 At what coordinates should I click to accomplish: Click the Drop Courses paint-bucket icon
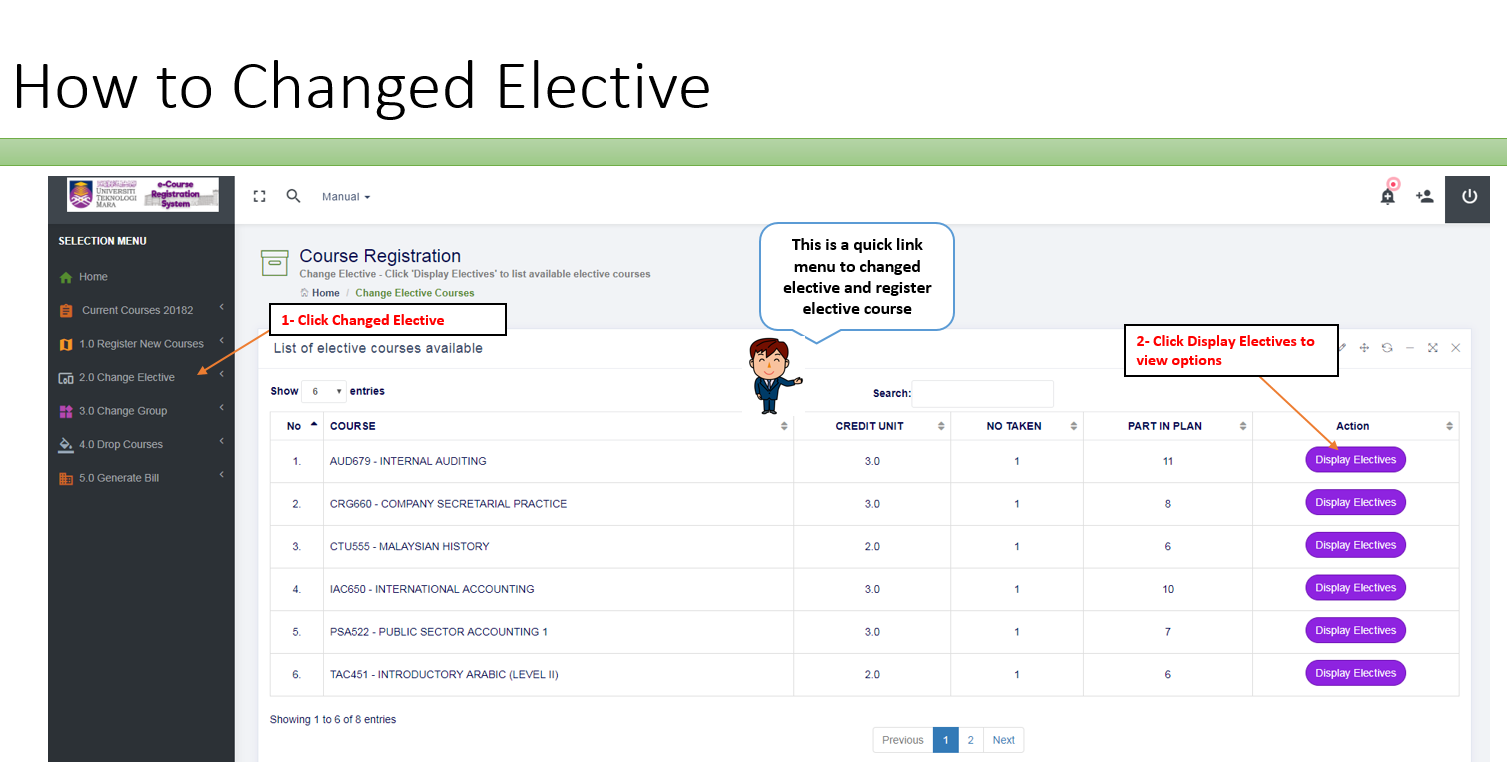pyautogui.click(x=66, y=445)
